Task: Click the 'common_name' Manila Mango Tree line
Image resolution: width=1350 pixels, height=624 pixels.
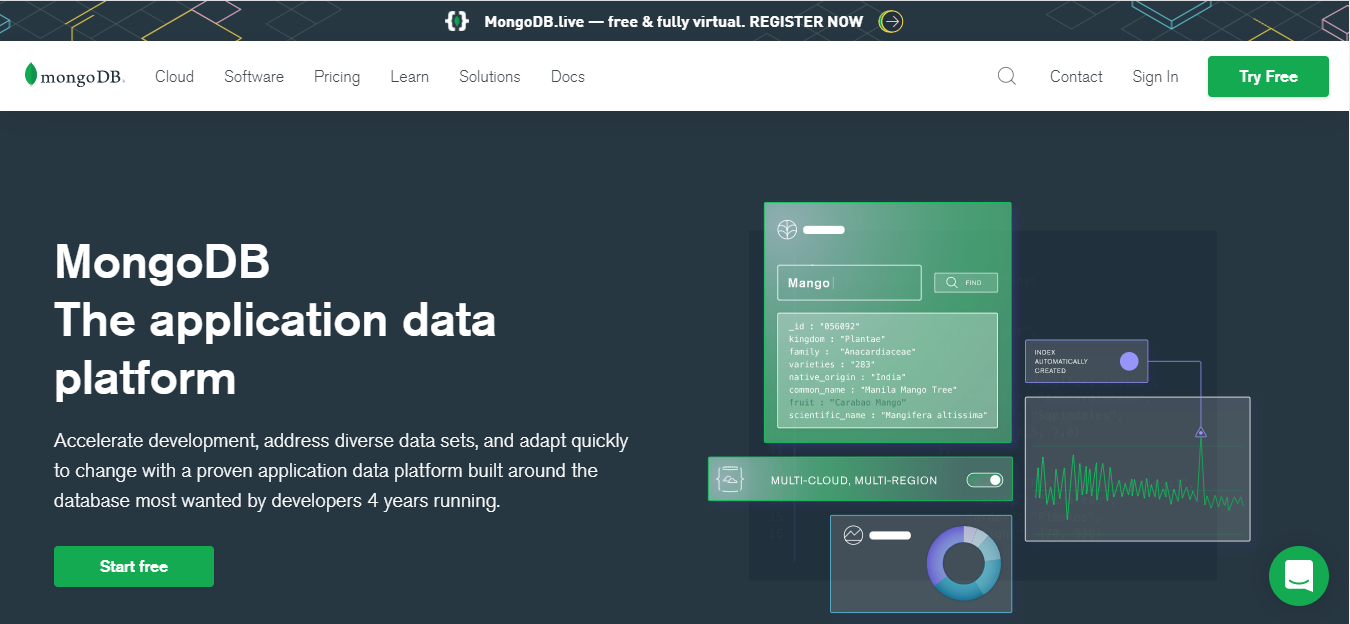Action: 872,389
